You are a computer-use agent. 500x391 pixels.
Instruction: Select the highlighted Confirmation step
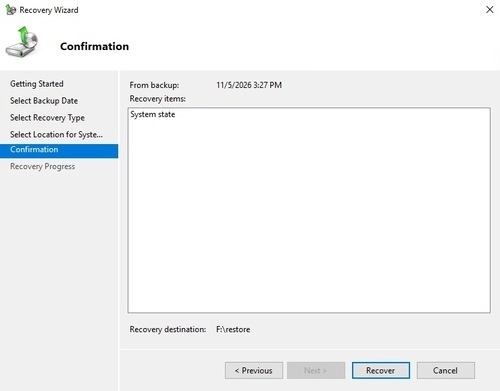pyautogui.click(x=59, y=150)
